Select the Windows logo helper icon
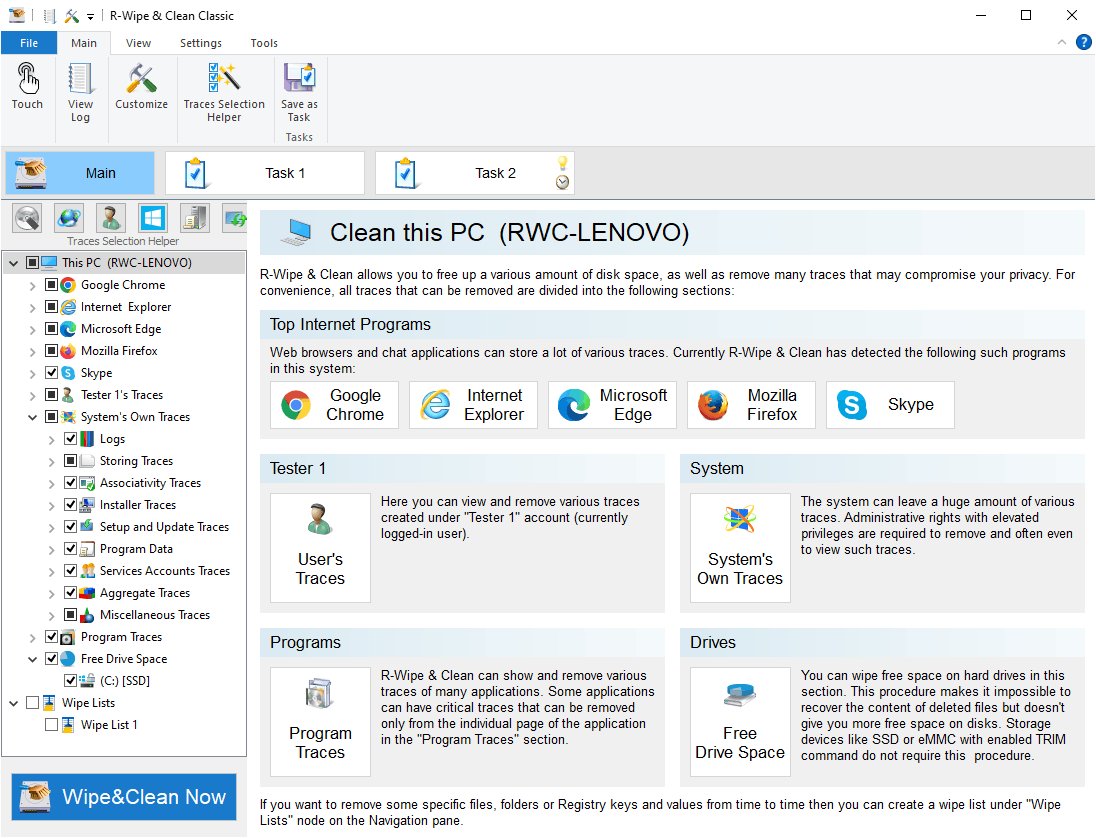 tap(152, 218)
